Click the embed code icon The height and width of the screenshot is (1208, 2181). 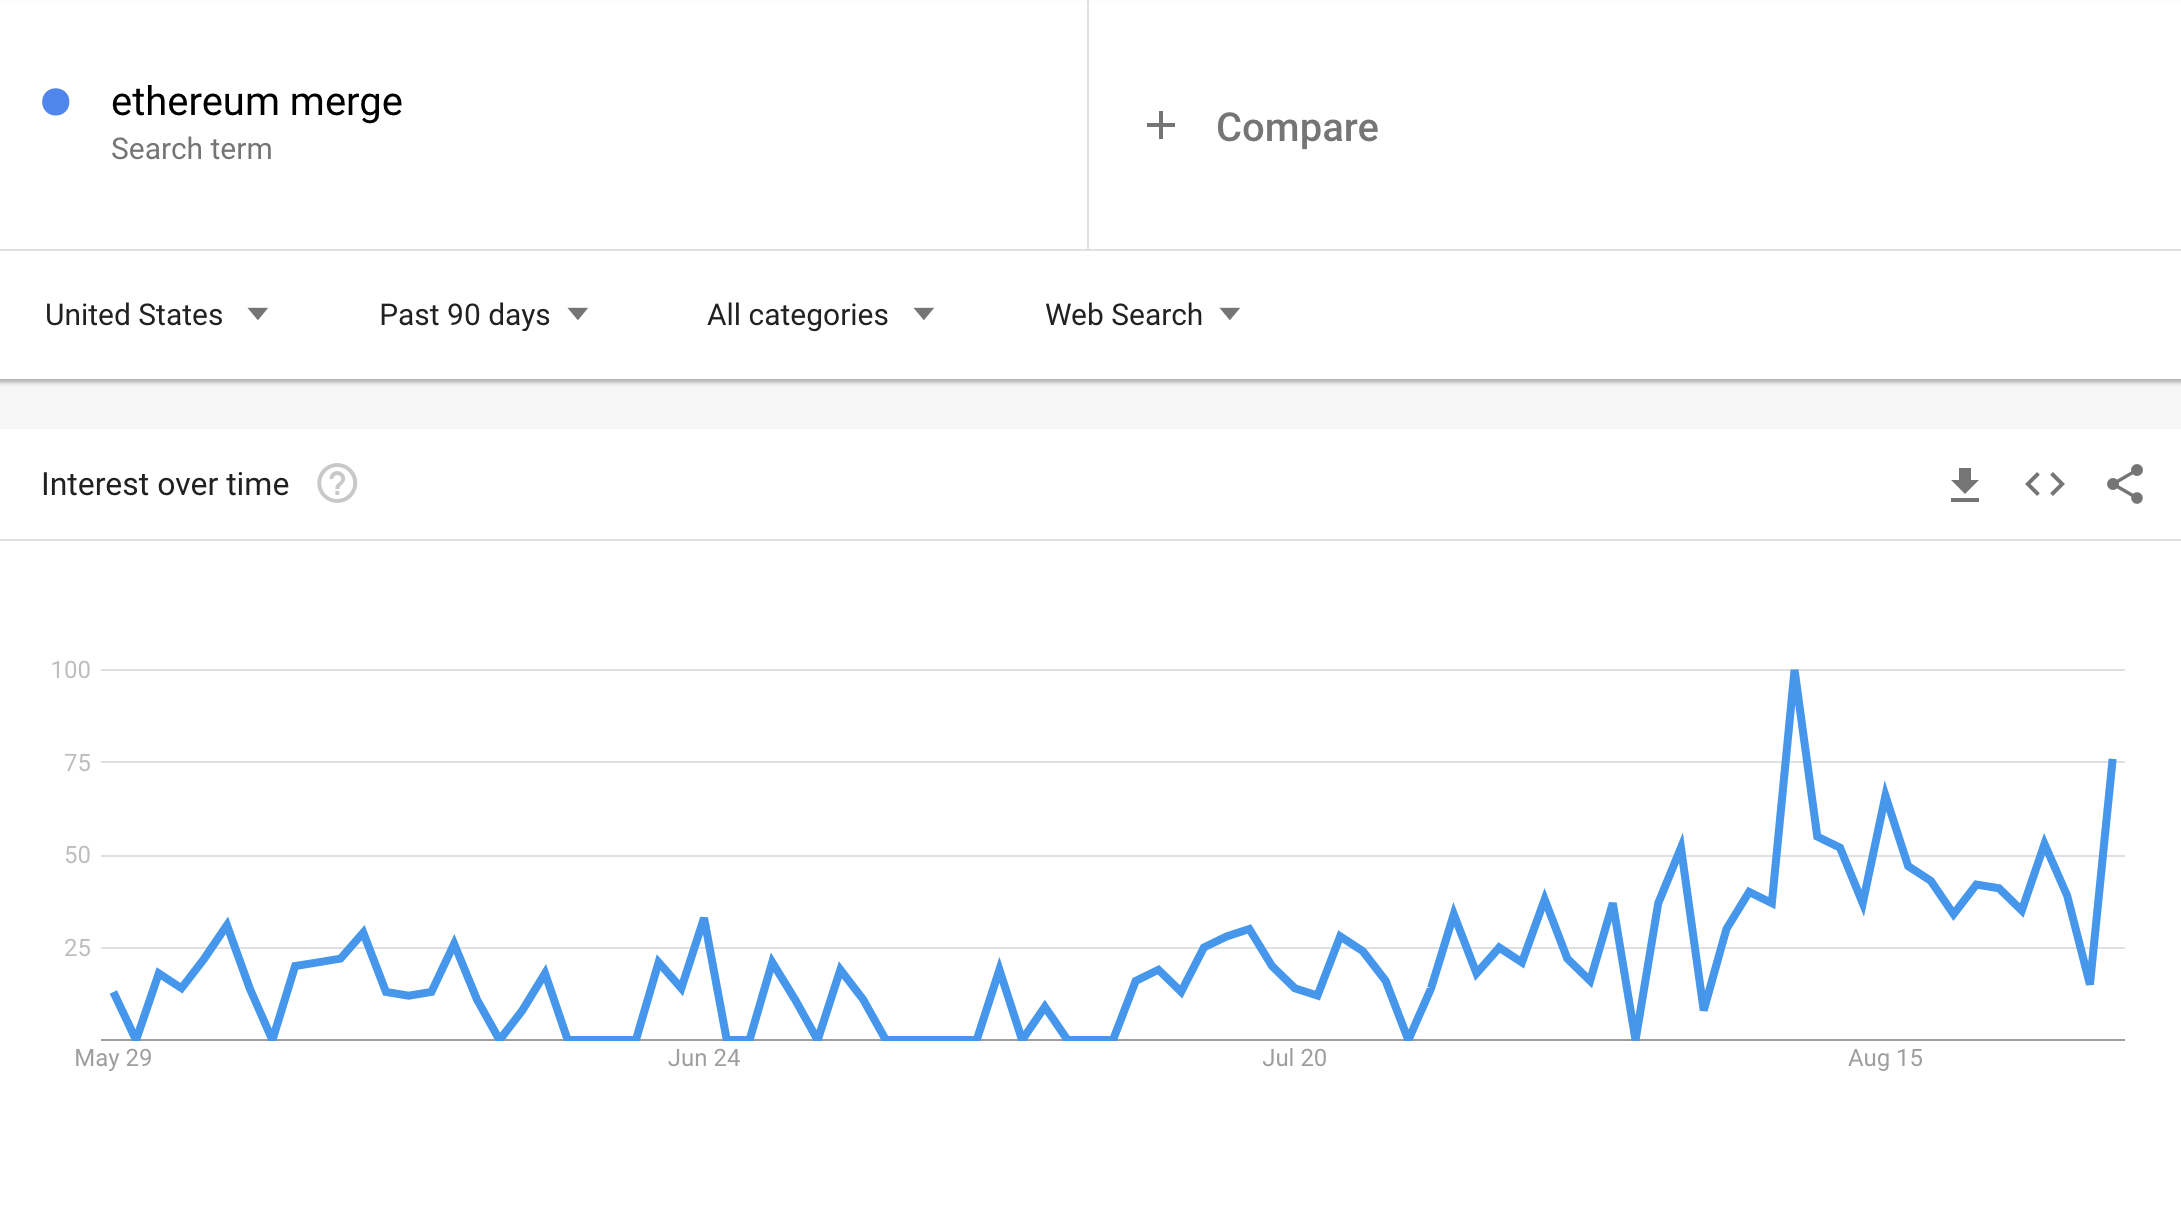pyautogui.click(x=2044, y=485)
